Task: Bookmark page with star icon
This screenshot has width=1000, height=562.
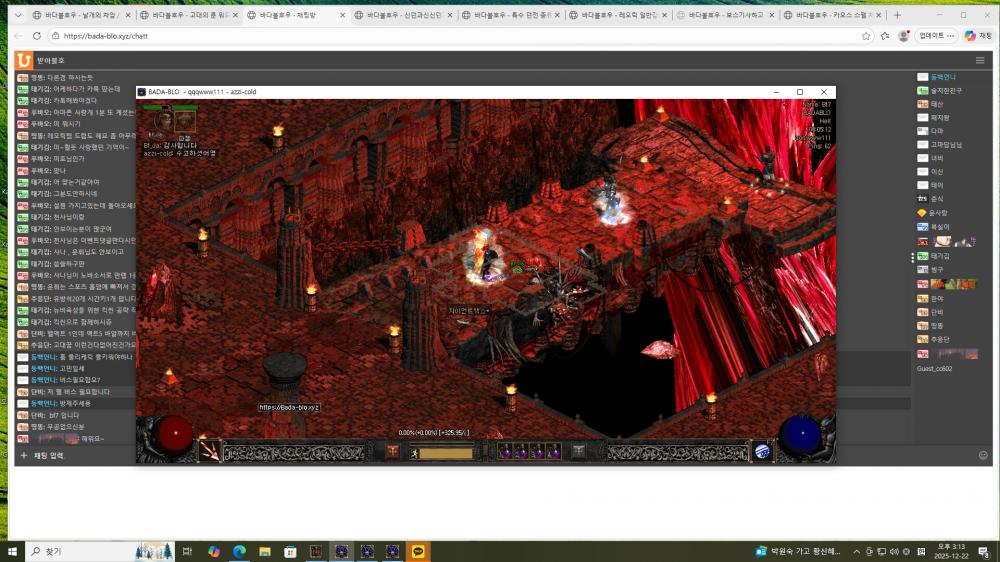Action: [x=884, y=35]
